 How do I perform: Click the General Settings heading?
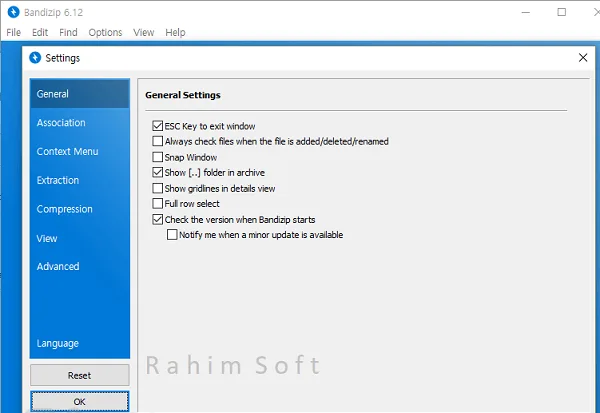click(x=183, y=95)
